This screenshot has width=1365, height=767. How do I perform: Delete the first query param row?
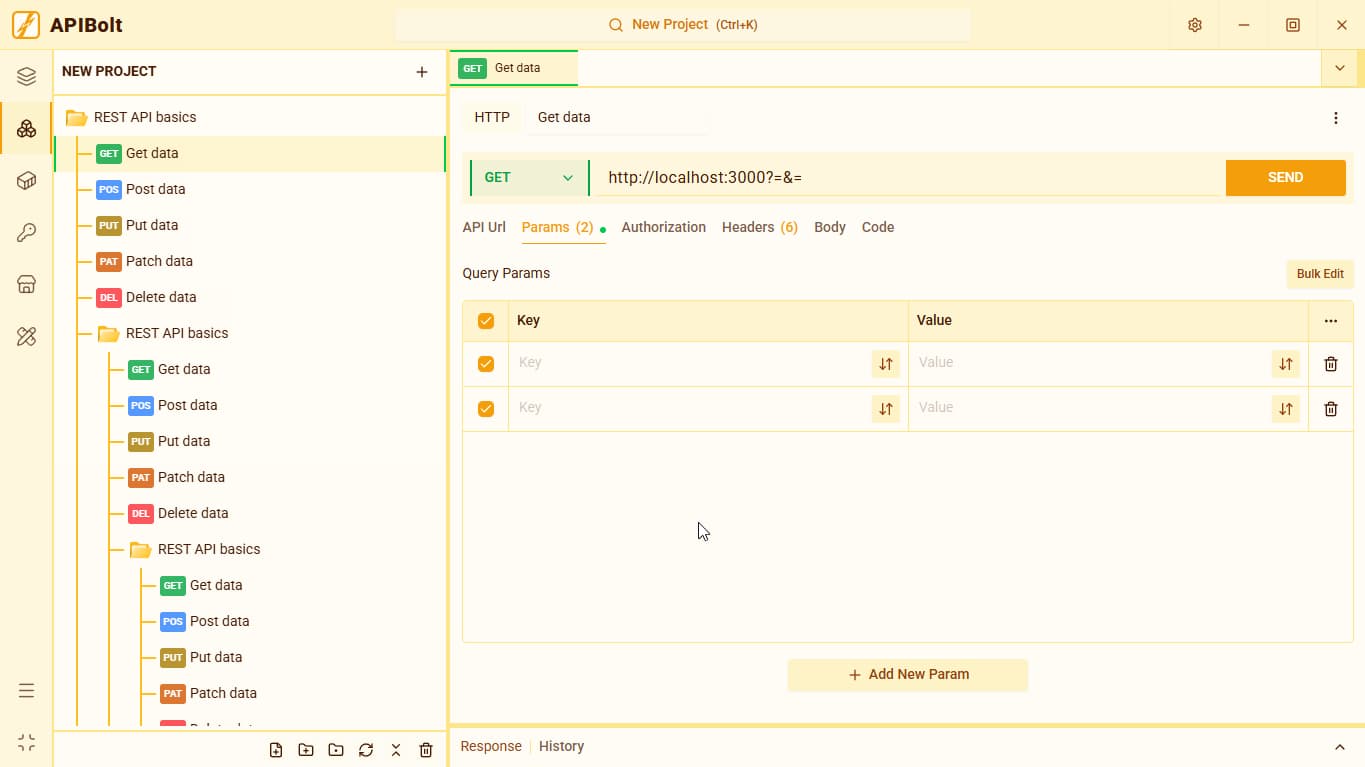pos(1331,364)
